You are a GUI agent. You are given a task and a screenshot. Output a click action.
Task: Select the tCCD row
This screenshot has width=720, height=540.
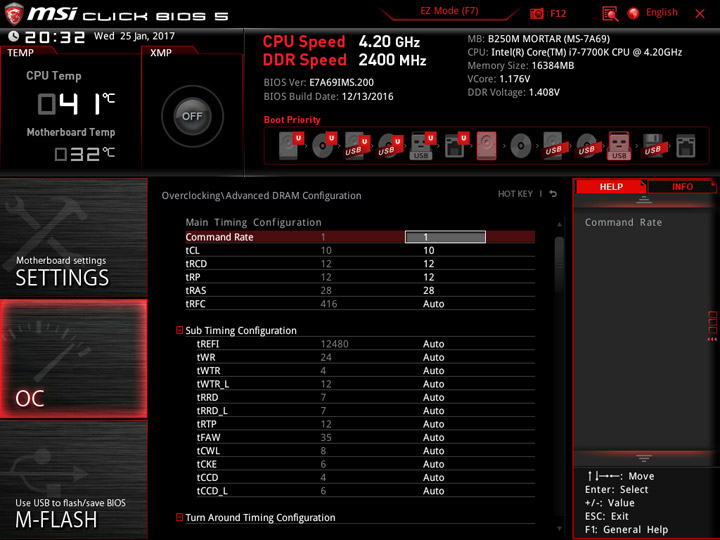366,477
